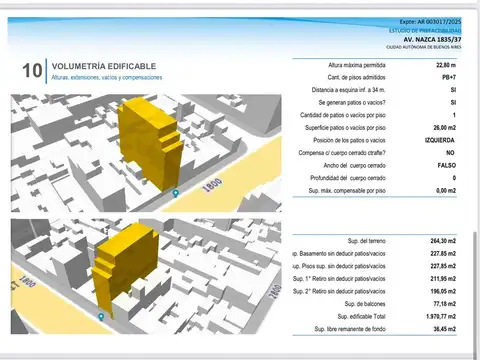Click label Sup. máx. compensable por piso

[x=347, y=191]
